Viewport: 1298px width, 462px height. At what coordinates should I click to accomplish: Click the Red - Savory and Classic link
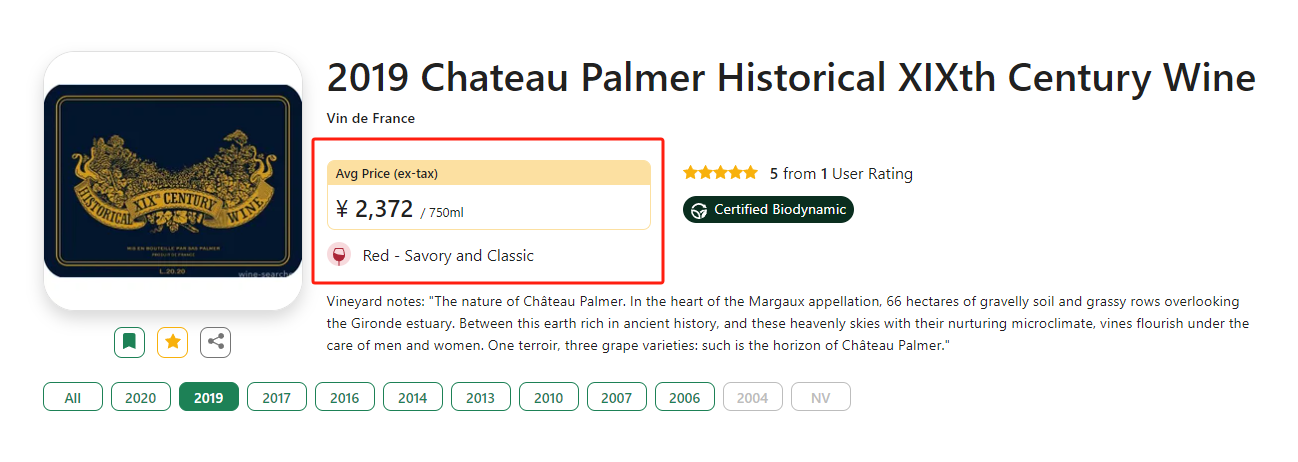pyautogui.click(x=448, y=256)
